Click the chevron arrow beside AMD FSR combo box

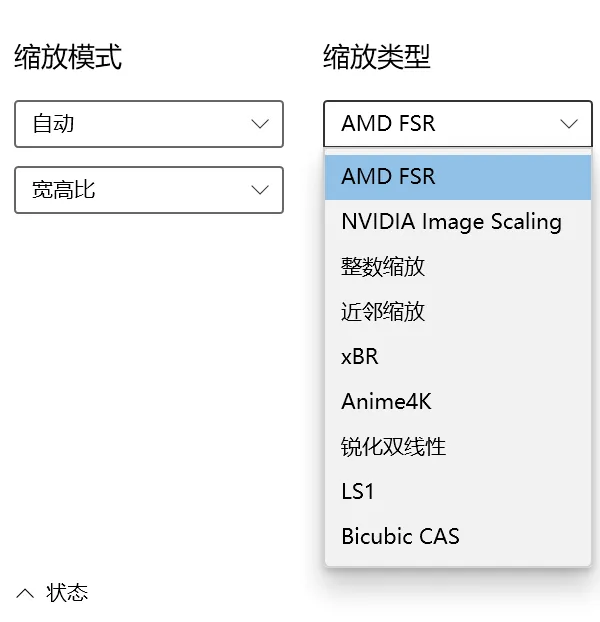tap(569, 124)
